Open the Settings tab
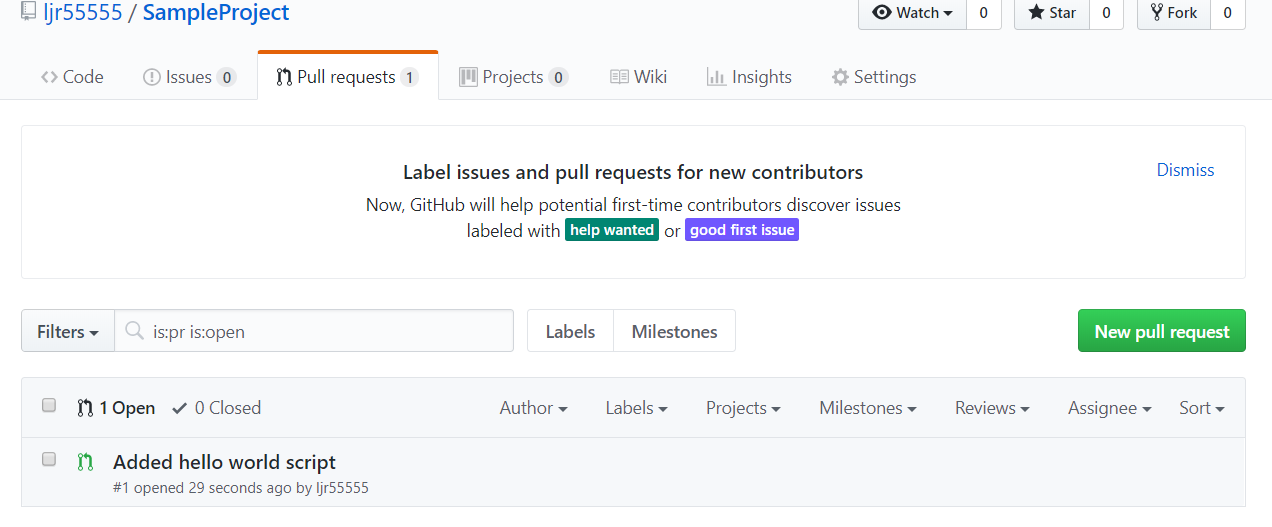Screen dimensions: 1272x527 point(874,77)
